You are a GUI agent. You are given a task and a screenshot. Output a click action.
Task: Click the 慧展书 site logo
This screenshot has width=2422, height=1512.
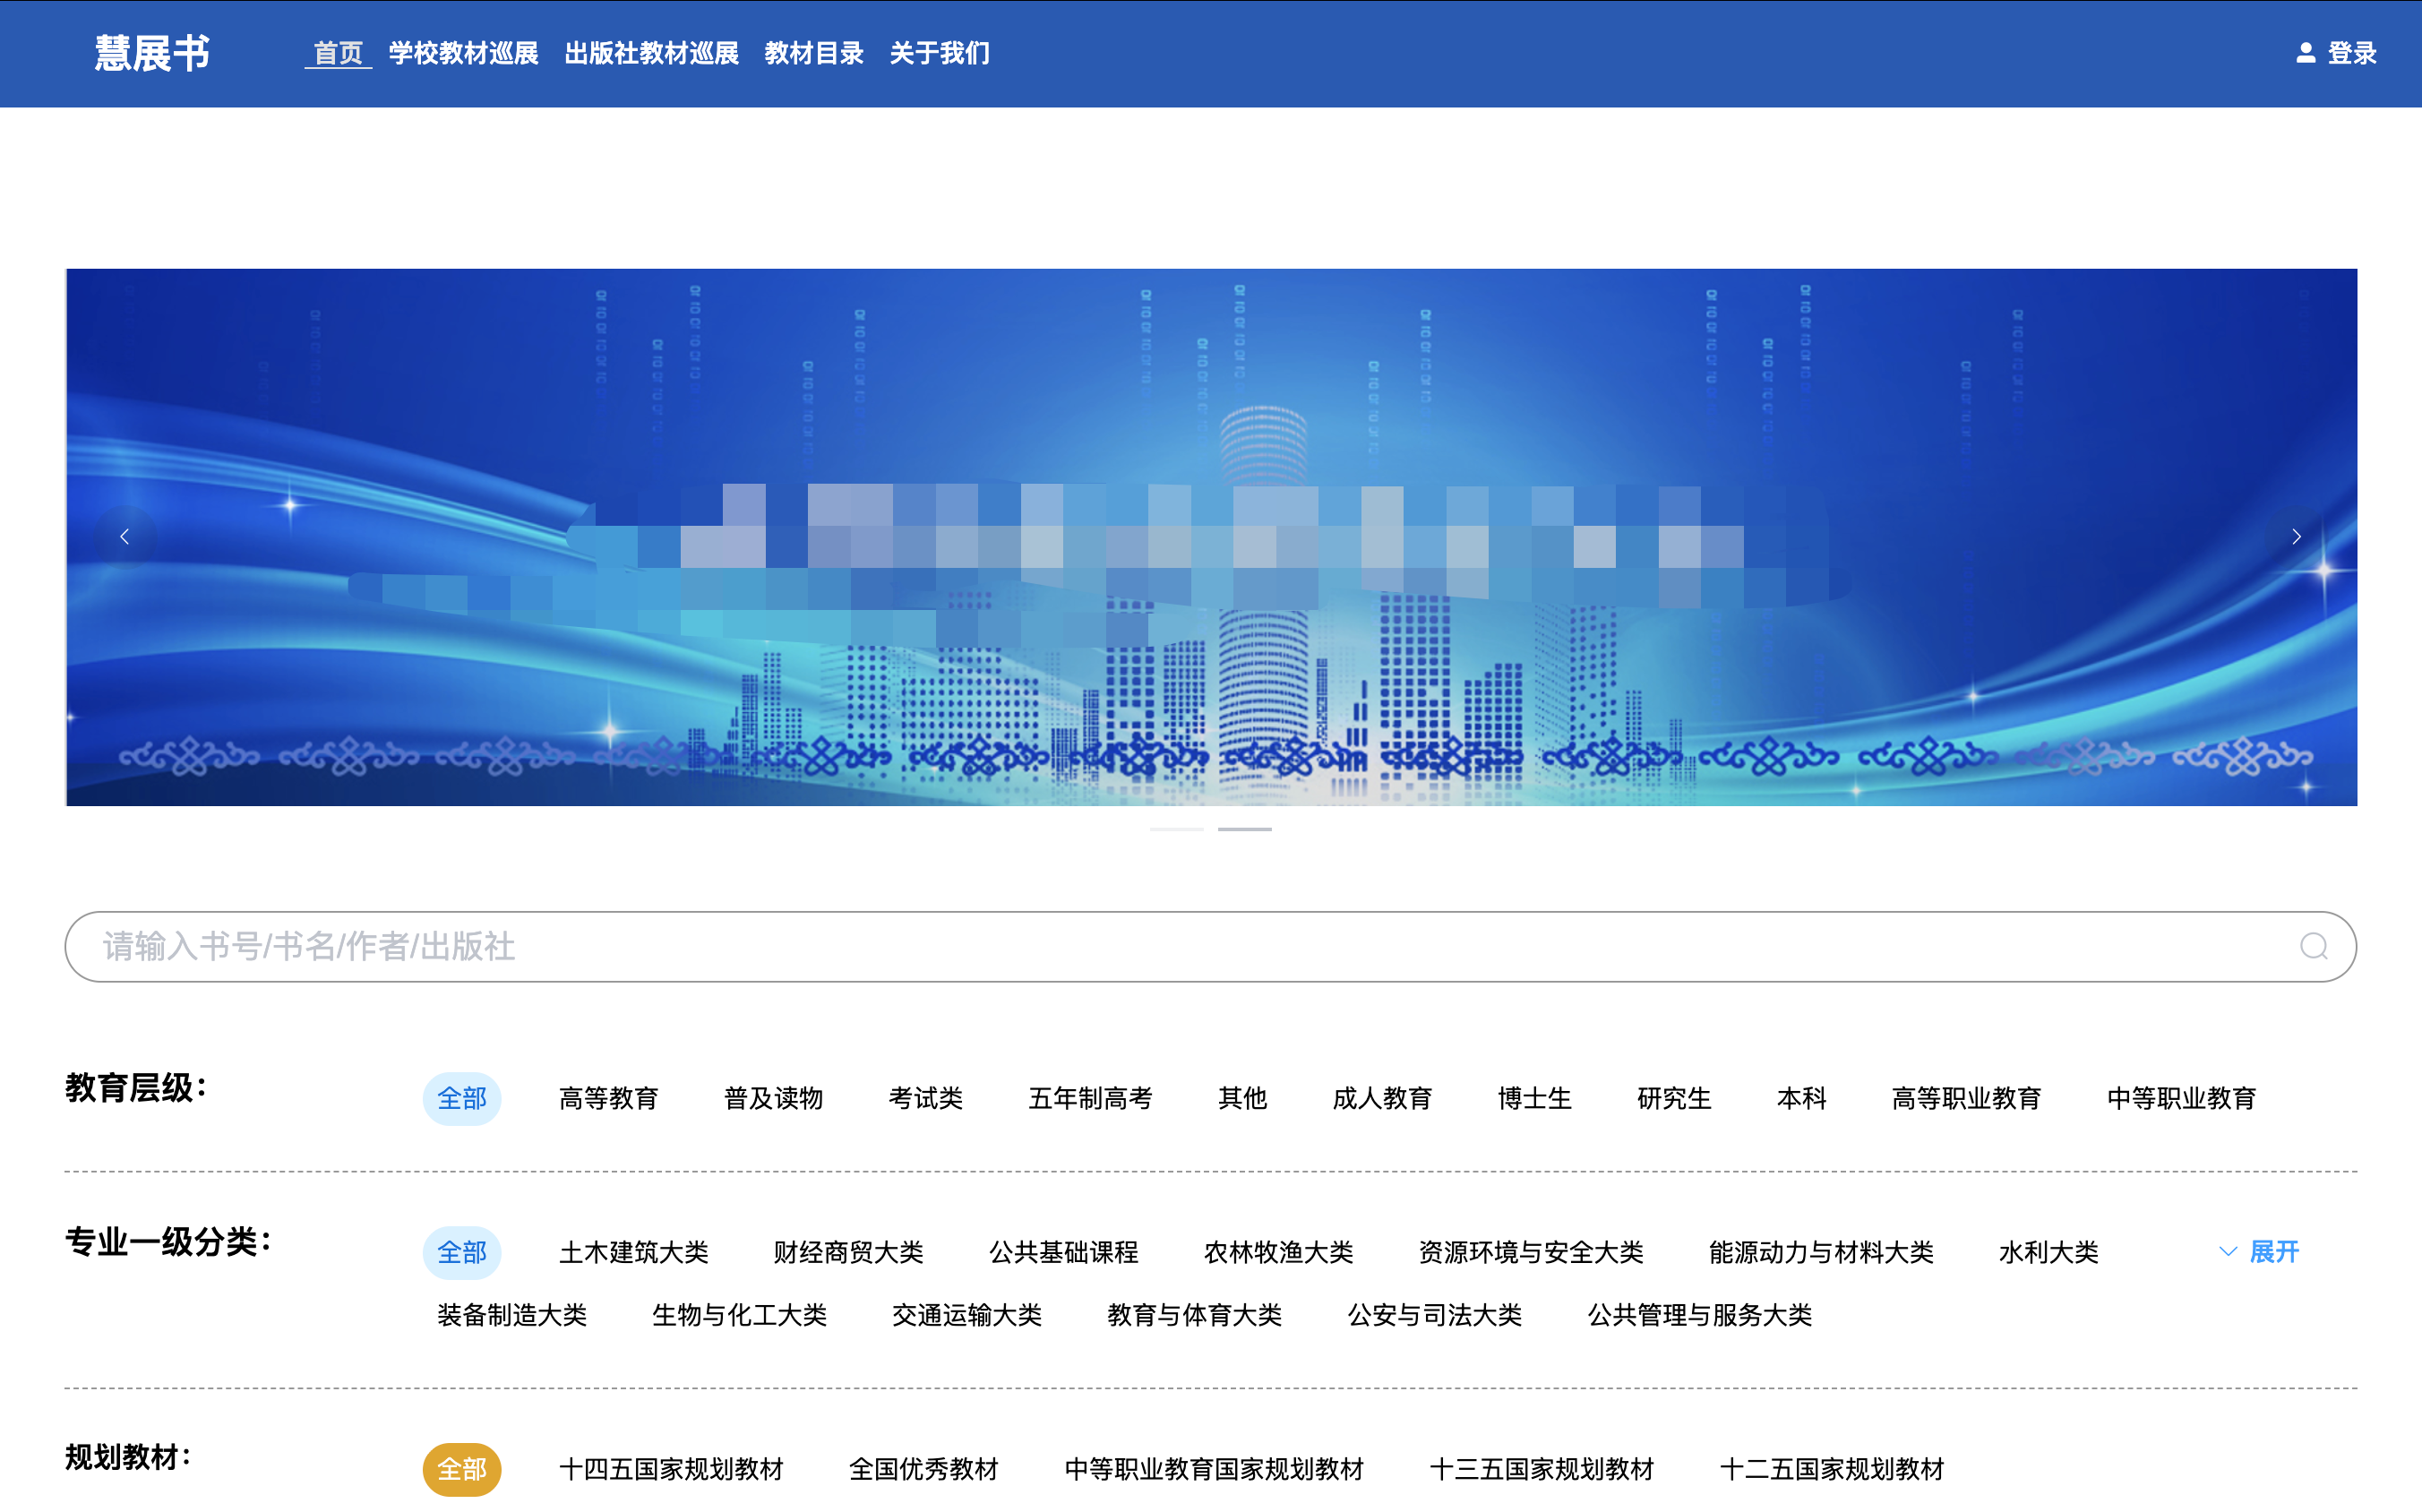coord(152,53)
